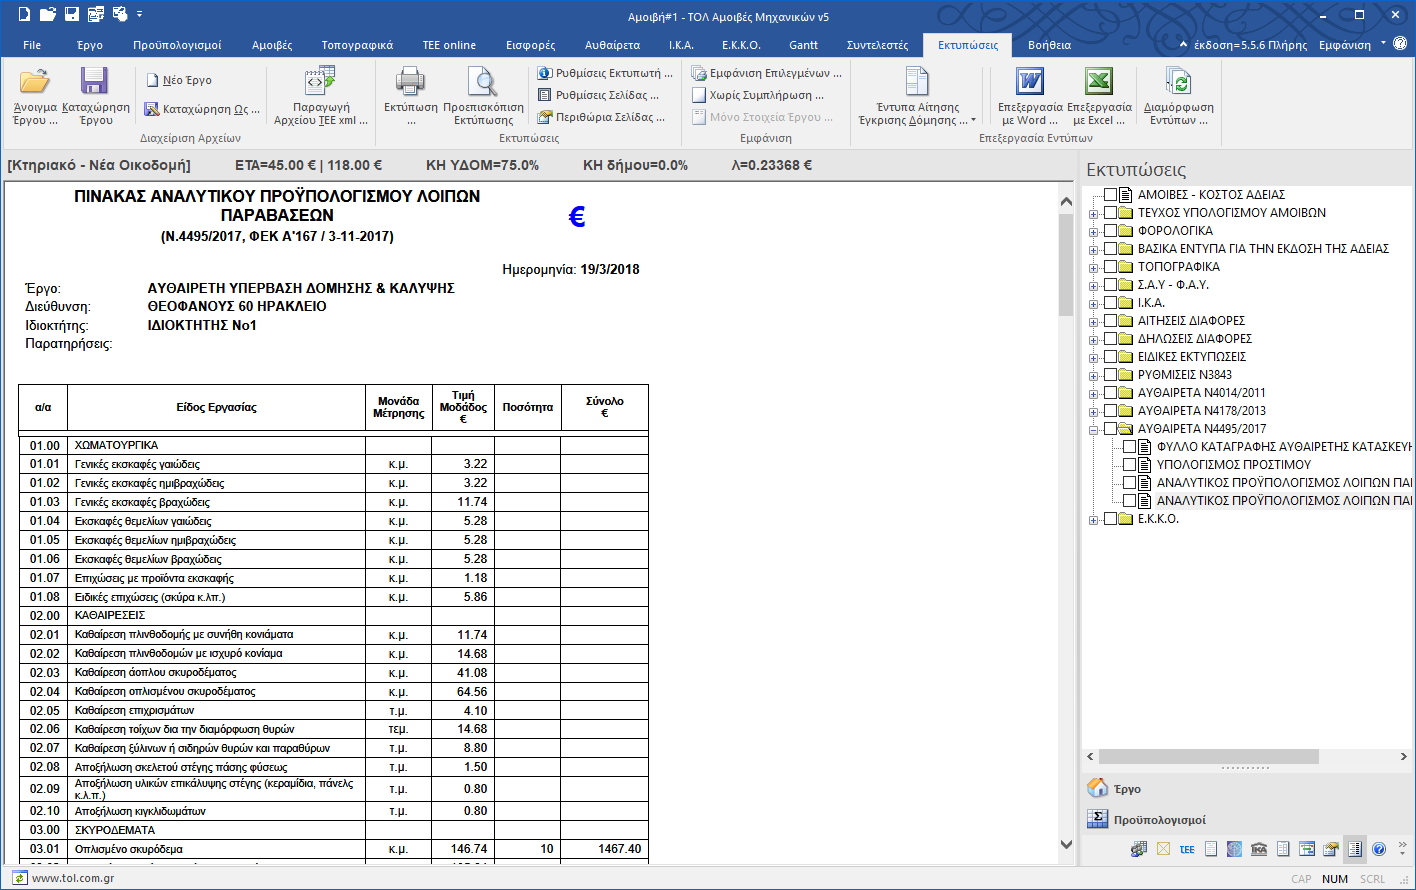Click the Άνοιγμα Έργου open folder icon
Image resolution: width=1416 pixels, height=890 pixels.
click(34, 82)
